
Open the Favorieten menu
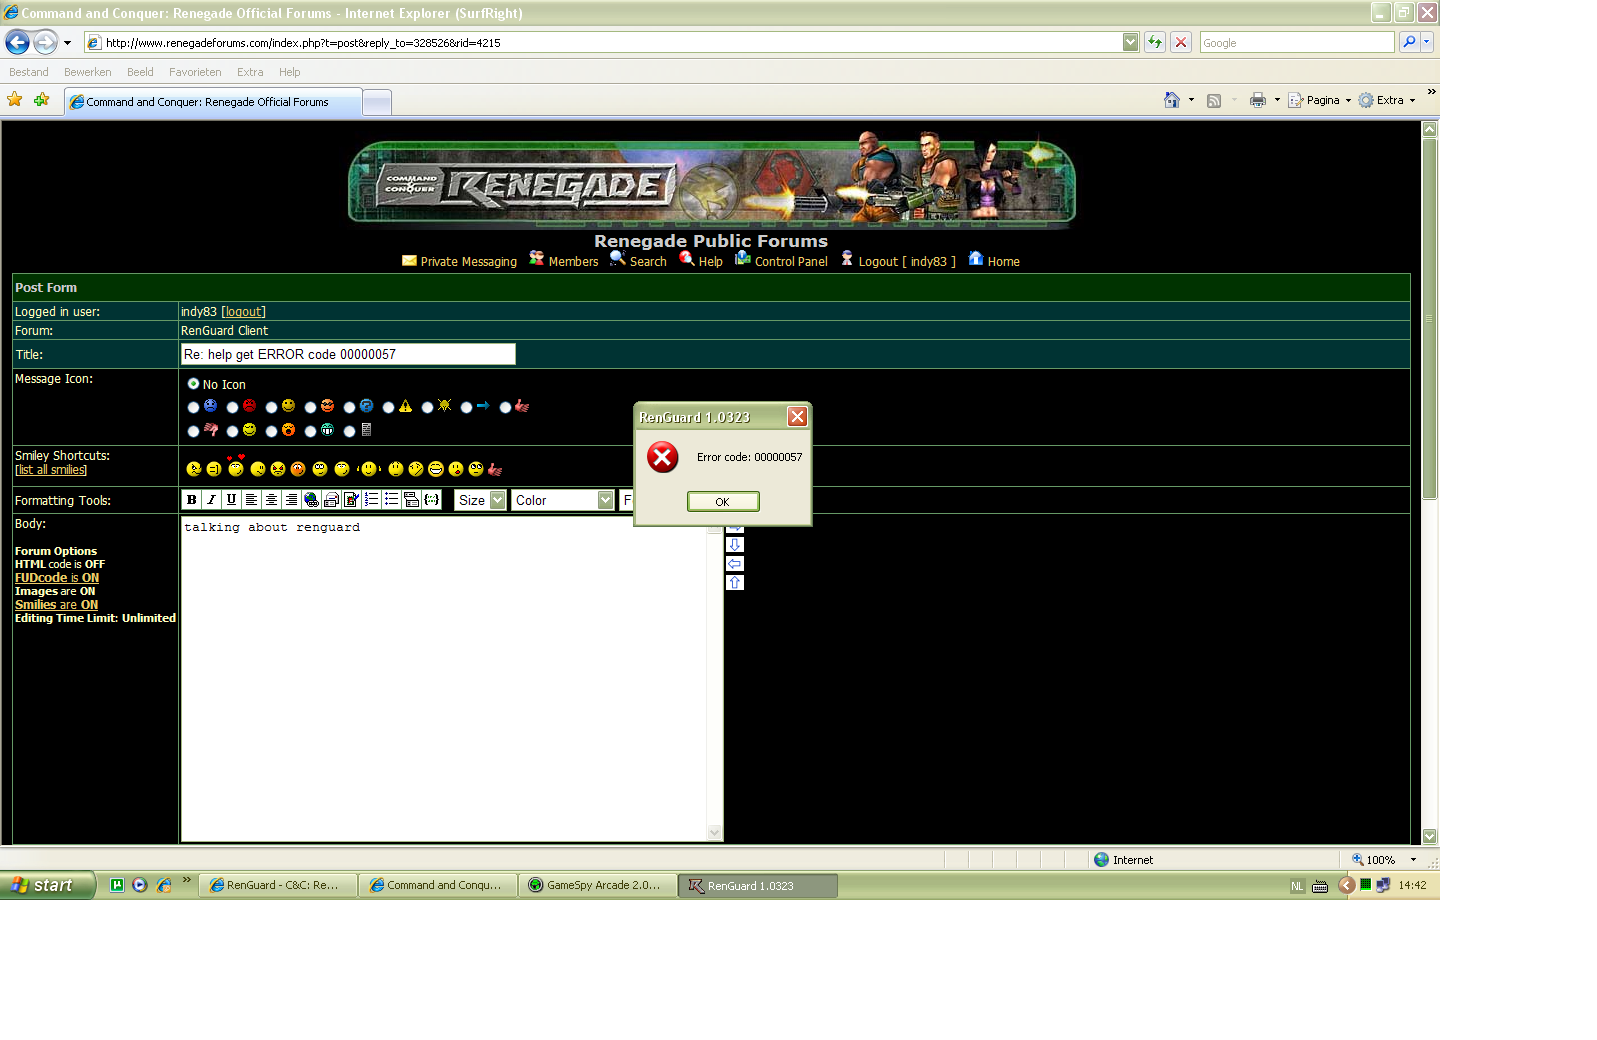195,72
